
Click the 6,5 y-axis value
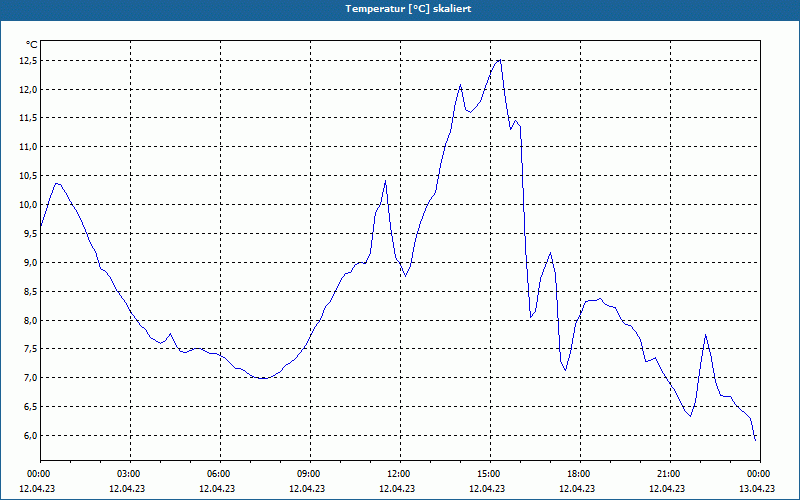click(x=30, y=407)
